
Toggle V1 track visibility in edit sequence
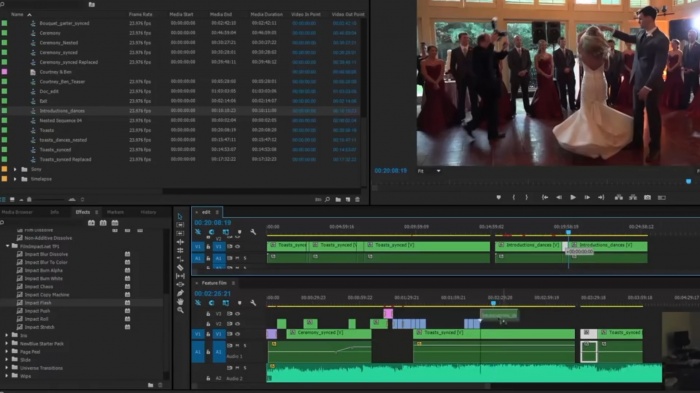pyautogui.click(x=238, y=247)
